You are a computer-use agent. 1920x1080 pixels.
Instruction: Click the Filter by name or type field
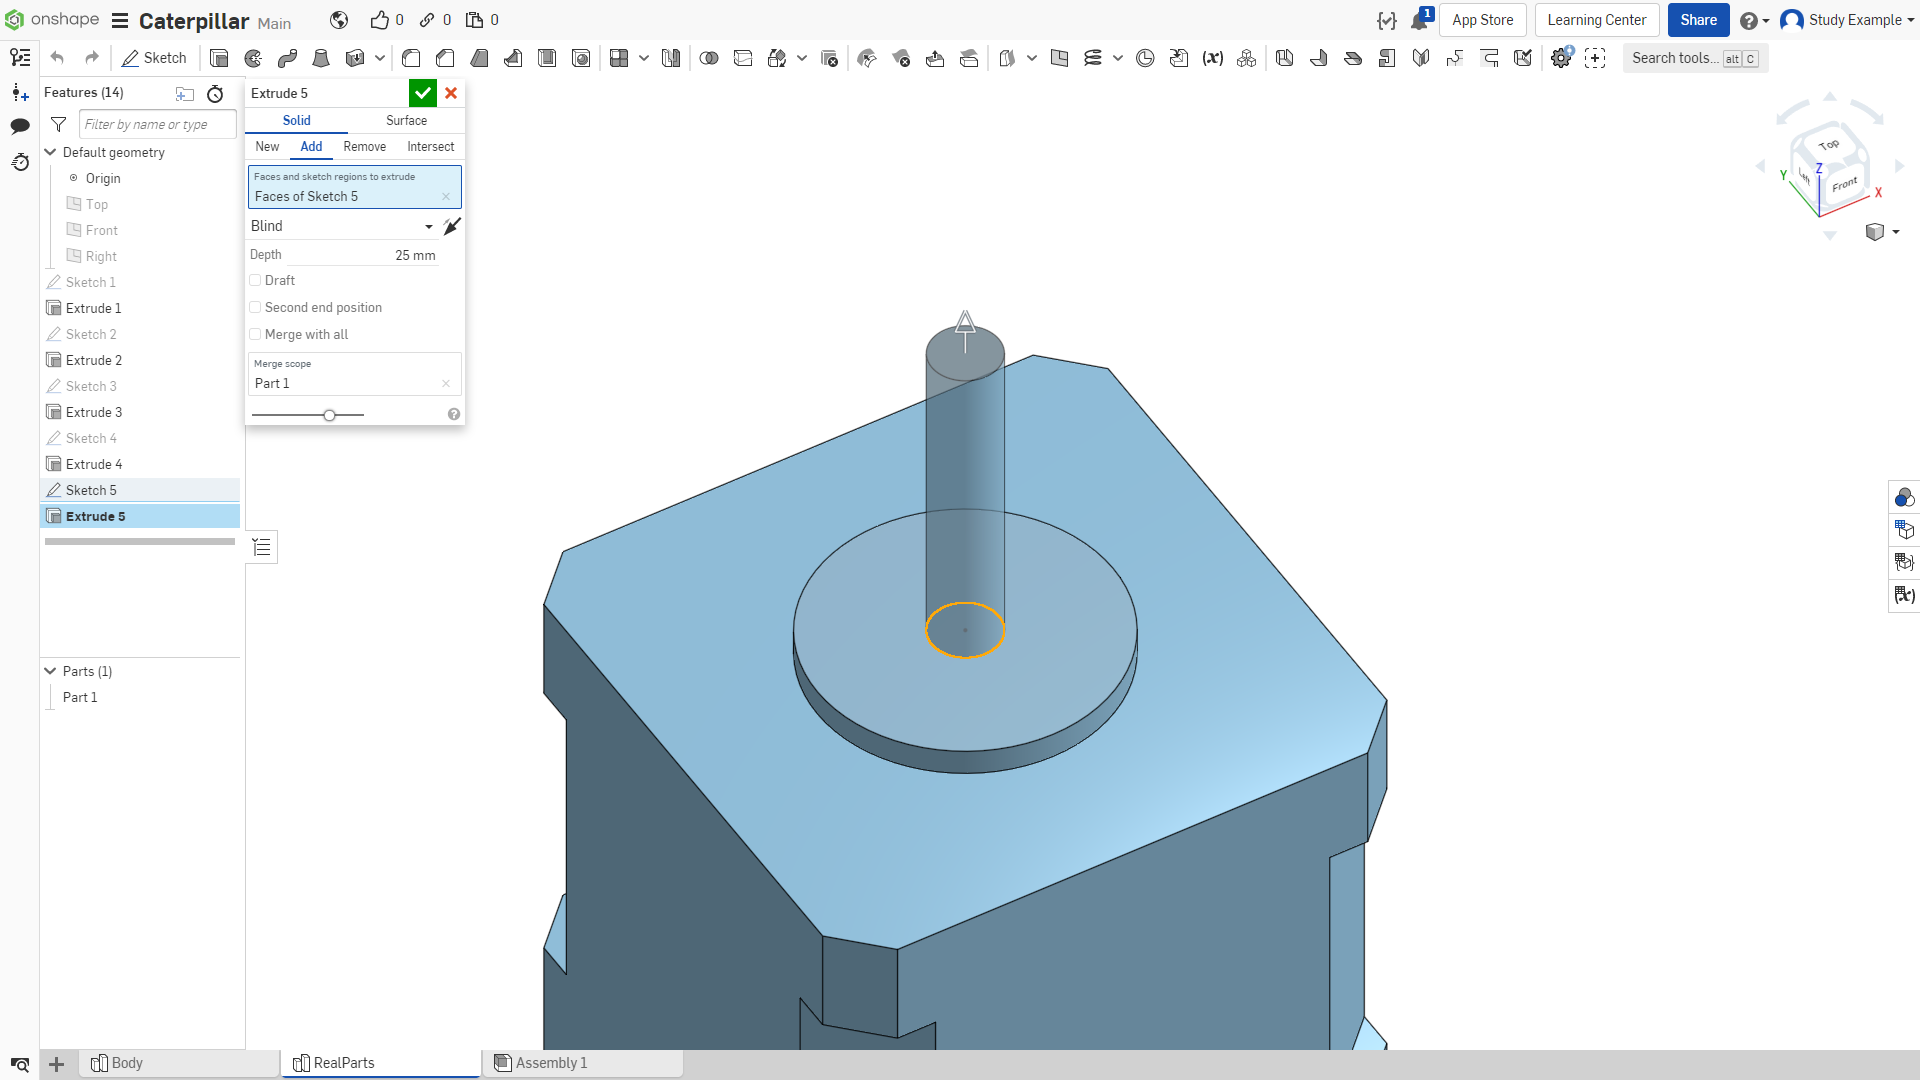pyautogui.click(x=158, y=124)
